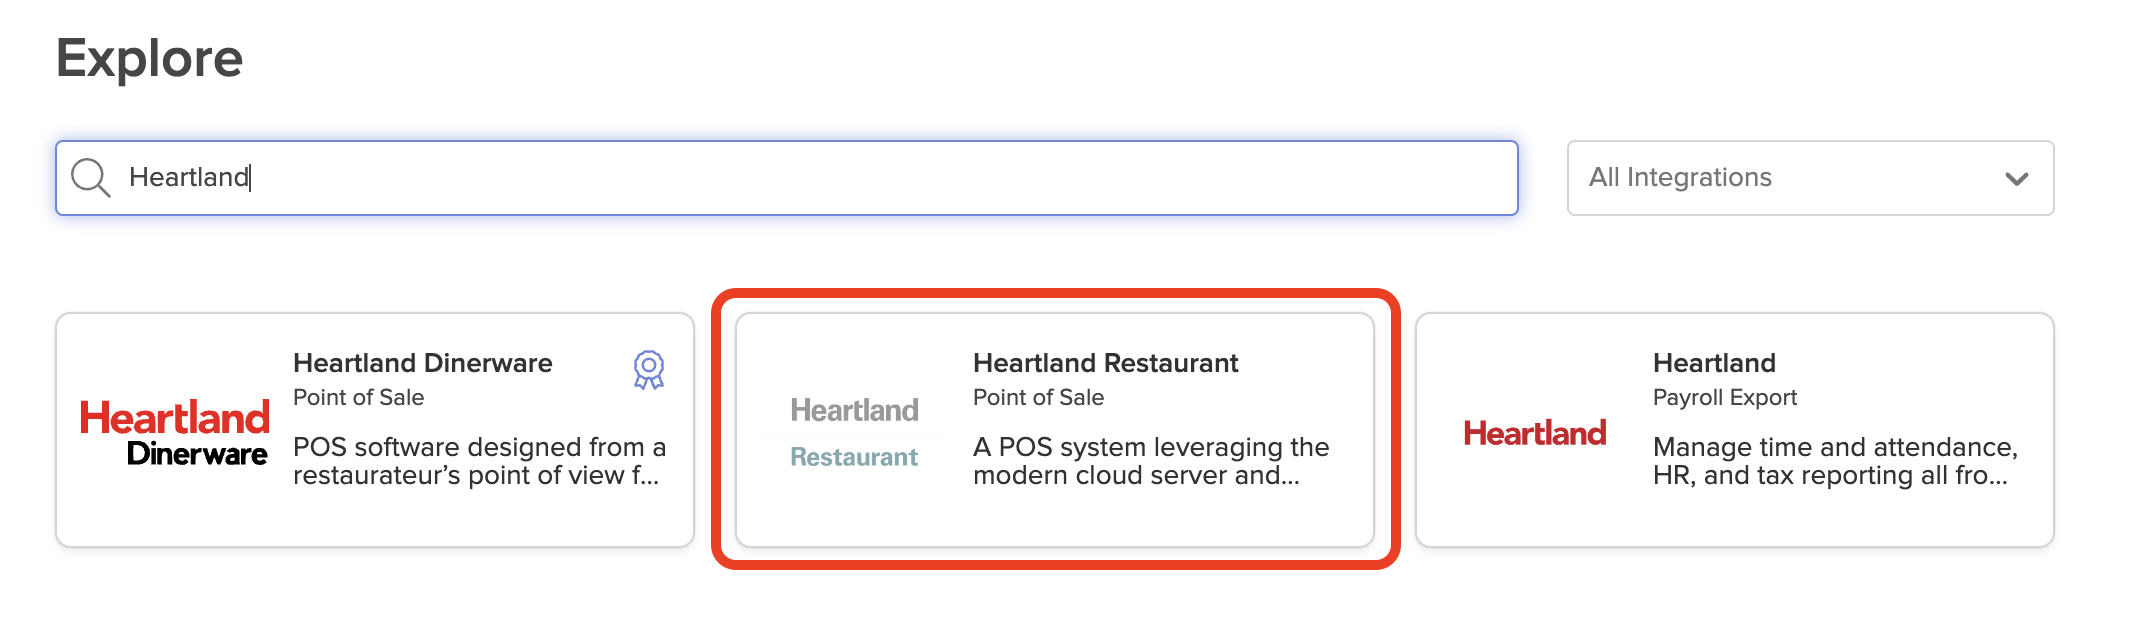Click the Dinerware POS software description
The height and width of the screenshot is (634, 2142).
coord(479,461)
